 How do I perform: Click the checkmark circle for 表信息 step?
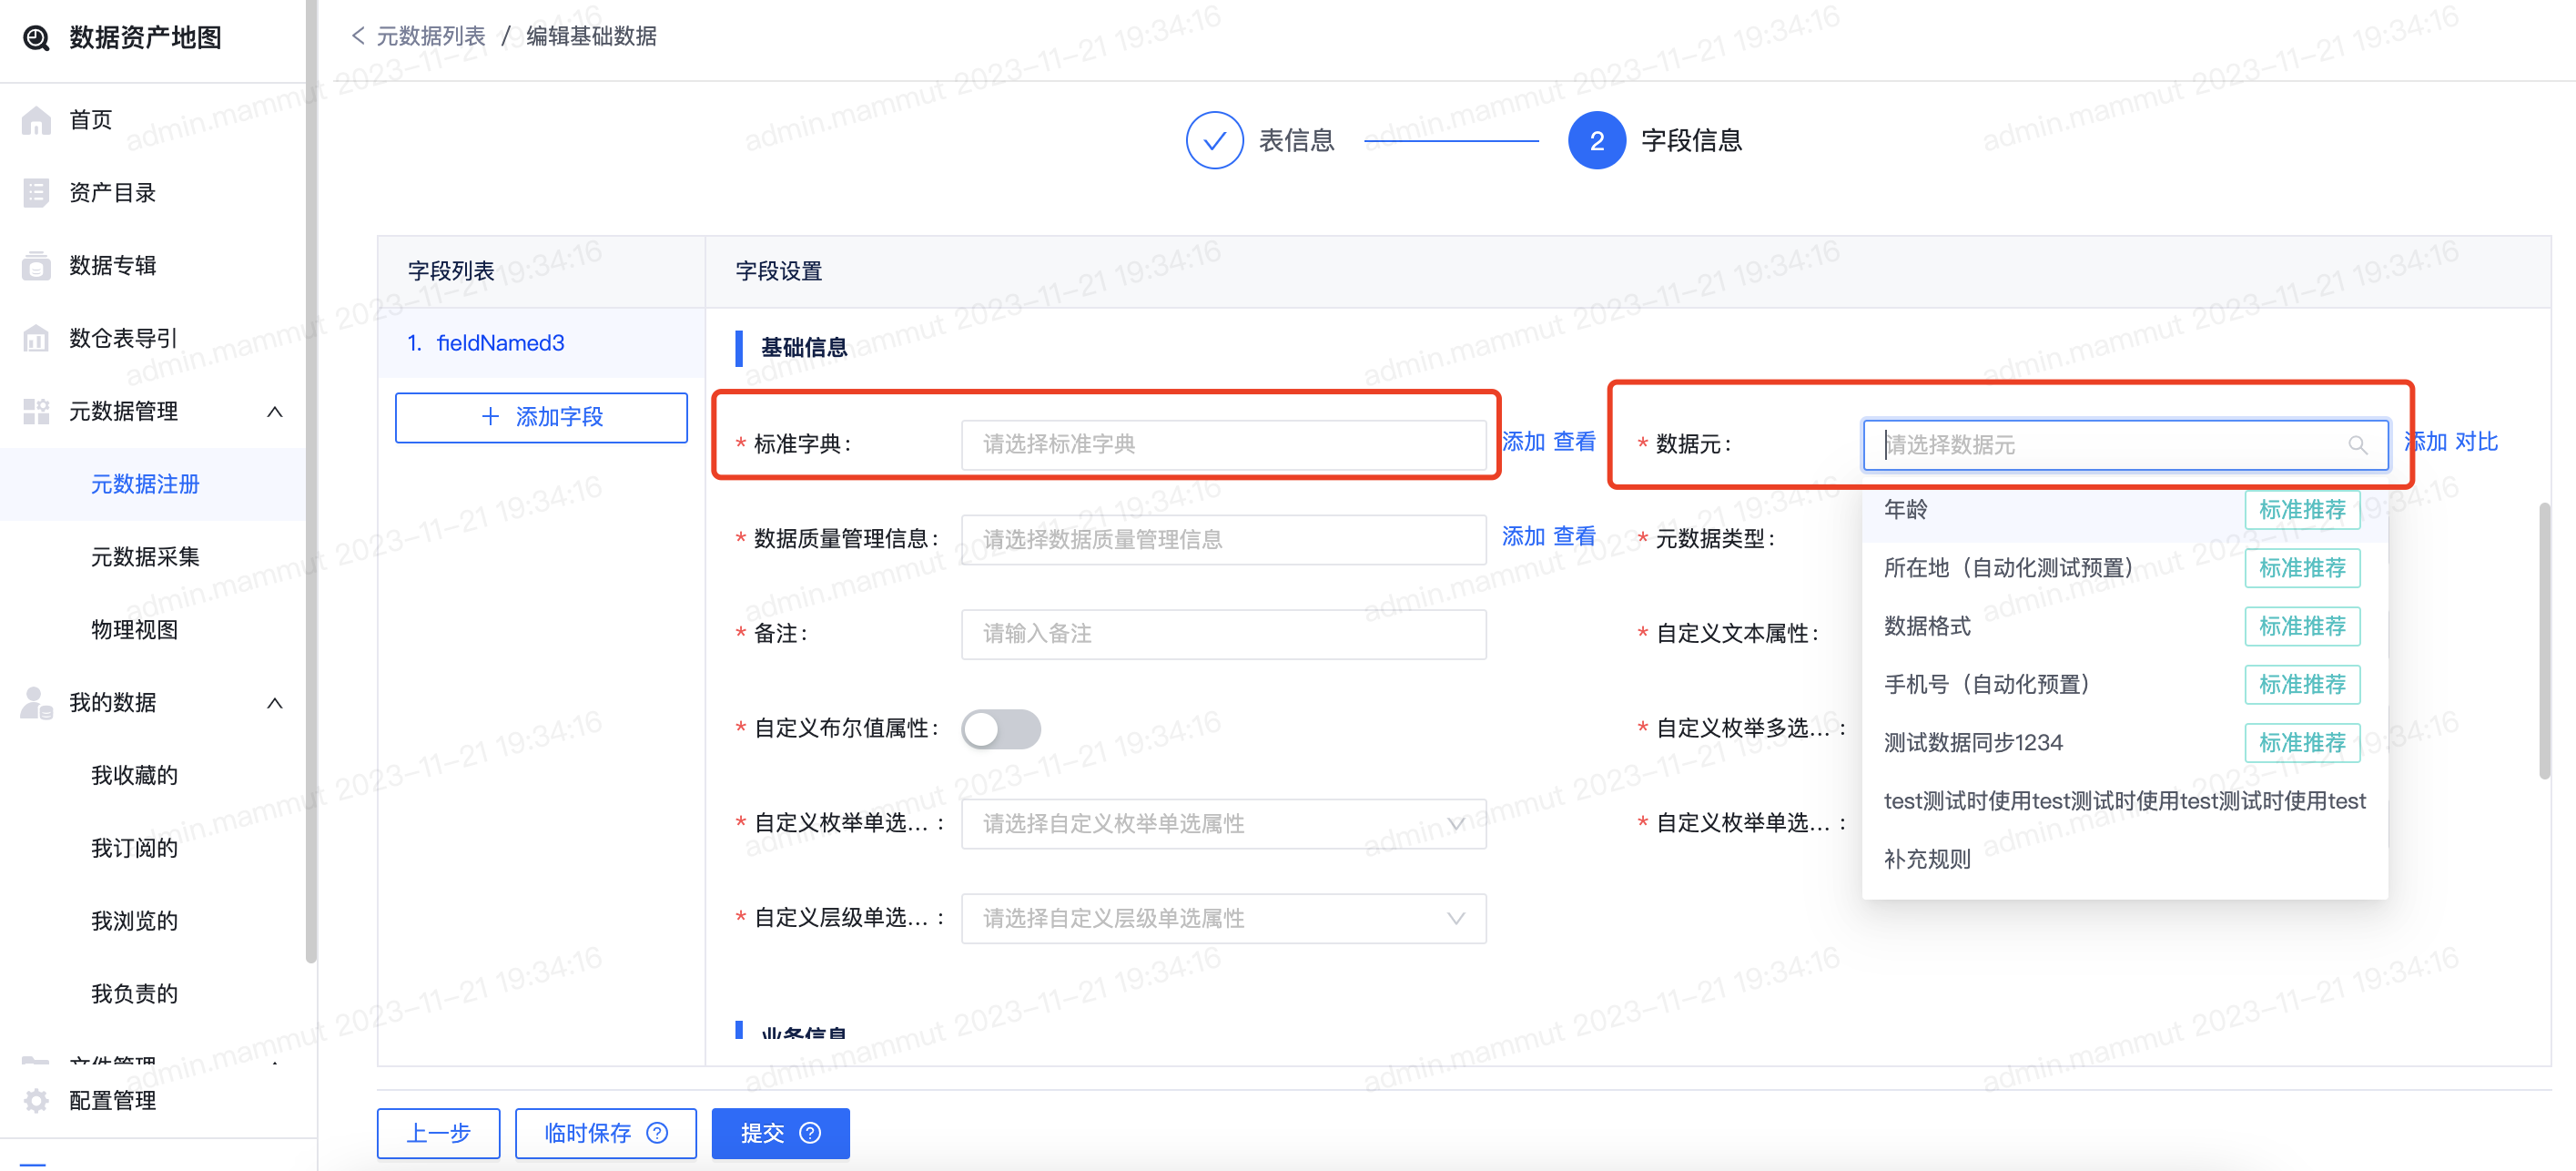tap(1214, 141)
